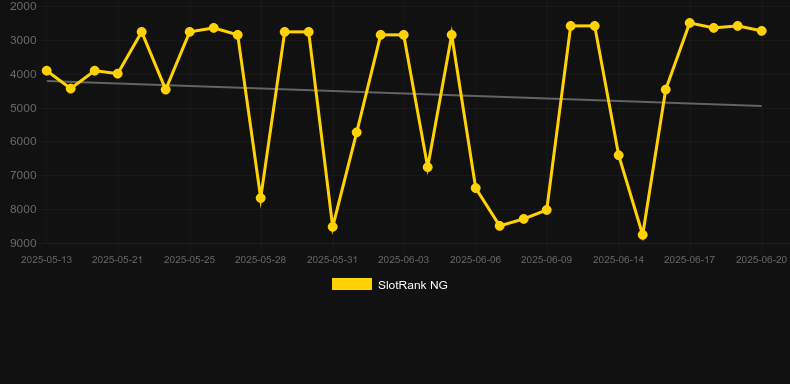This screenshot has width=790, height=384.
Task: Click the y-axis value 7000
Action: 23,175
